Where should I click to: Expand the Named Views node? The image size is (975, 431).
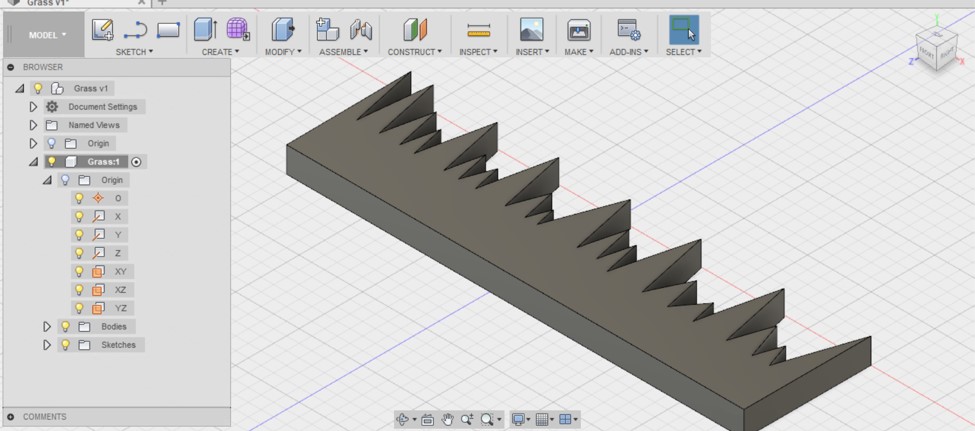pyautogui.click(x=34, y=125)
